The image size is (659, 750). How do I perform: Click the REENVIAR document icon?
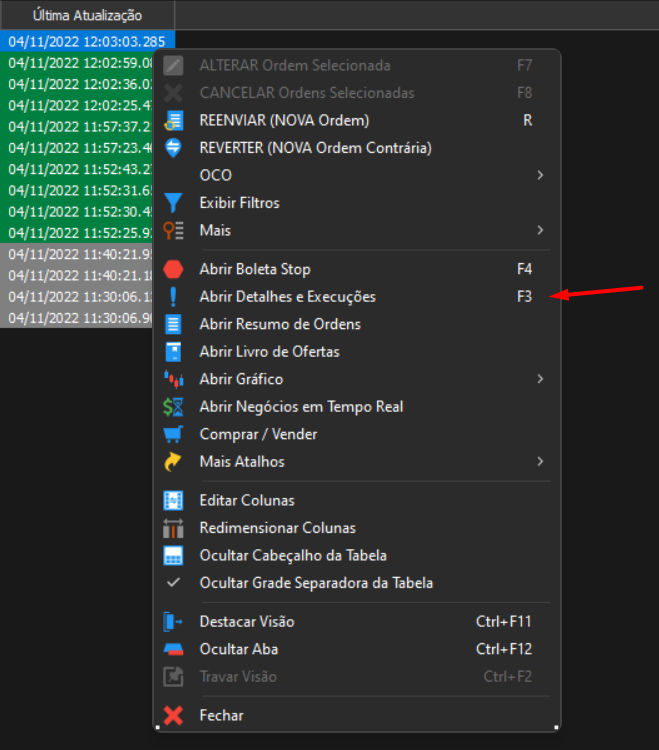pyautogui.click(x=173, y=121)
